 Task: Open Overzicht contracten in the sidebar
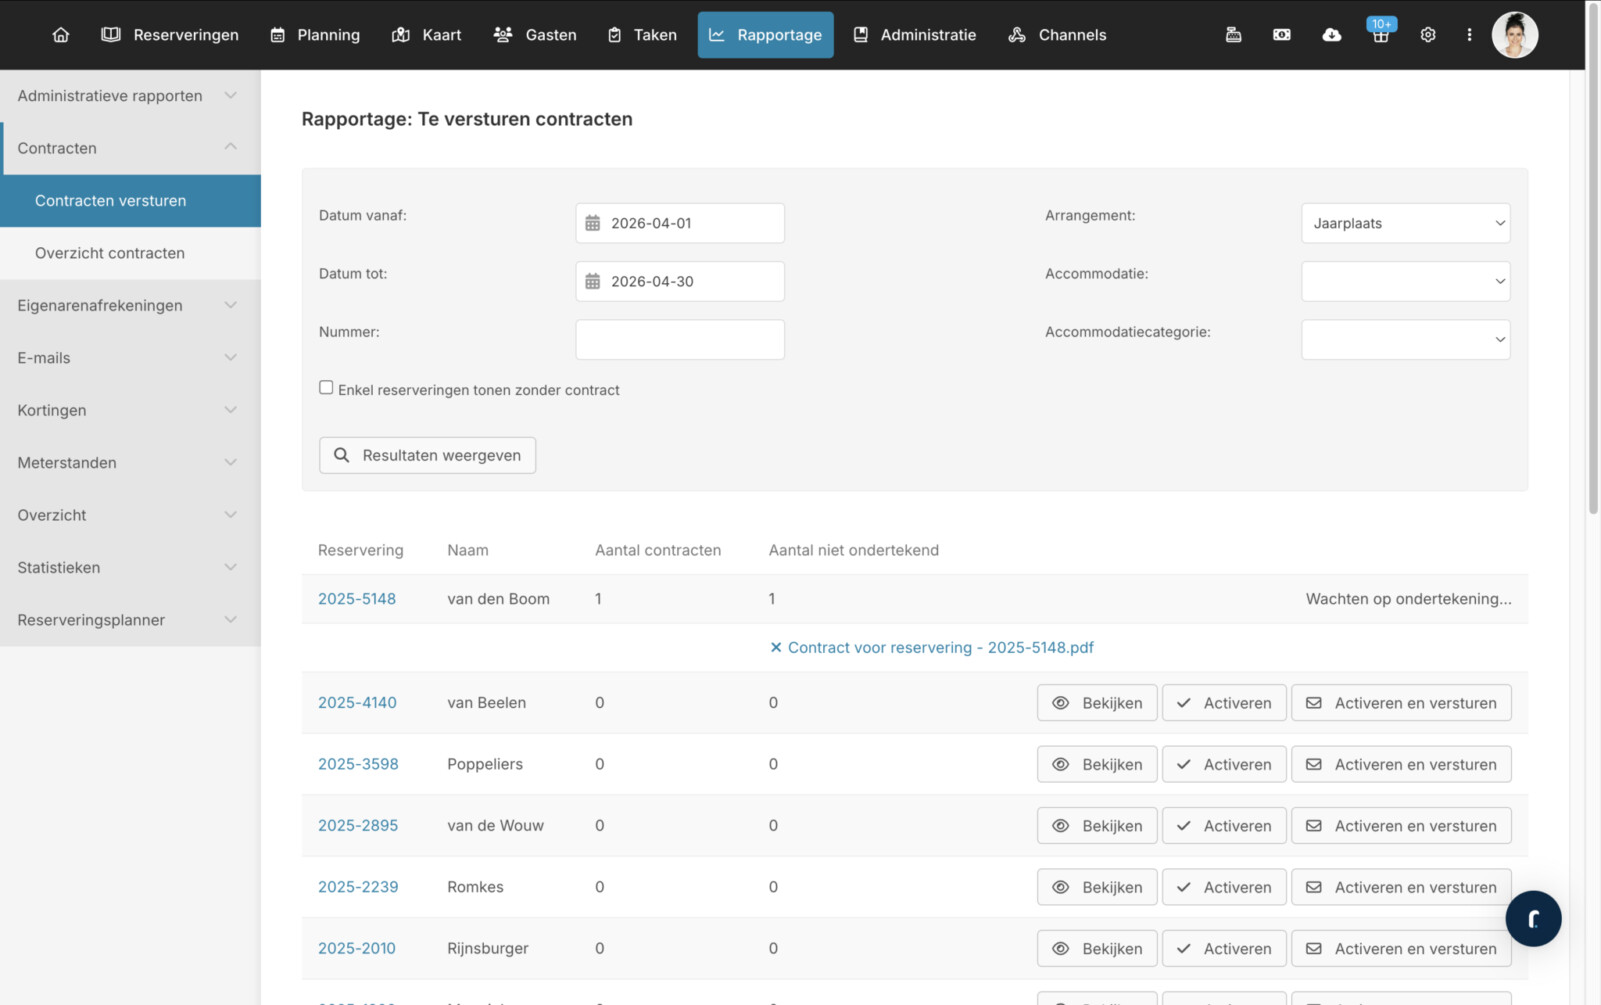[x=110, y=253]
